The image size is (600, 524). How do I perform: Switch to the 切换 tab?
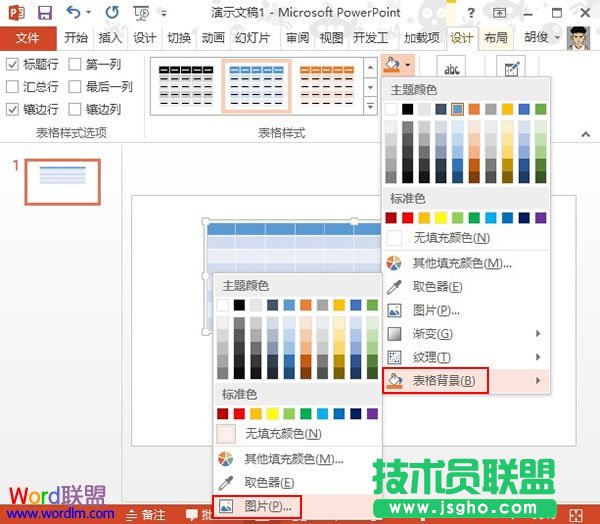click(x=179, y=38)
